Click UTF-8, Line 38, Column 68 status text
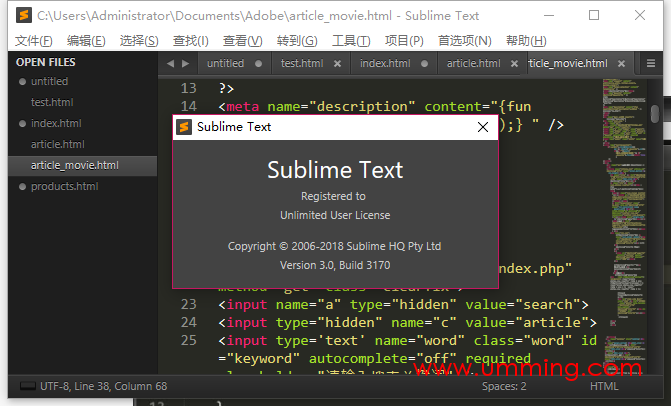This screenshot has height=406, width=671. point(104,386)
